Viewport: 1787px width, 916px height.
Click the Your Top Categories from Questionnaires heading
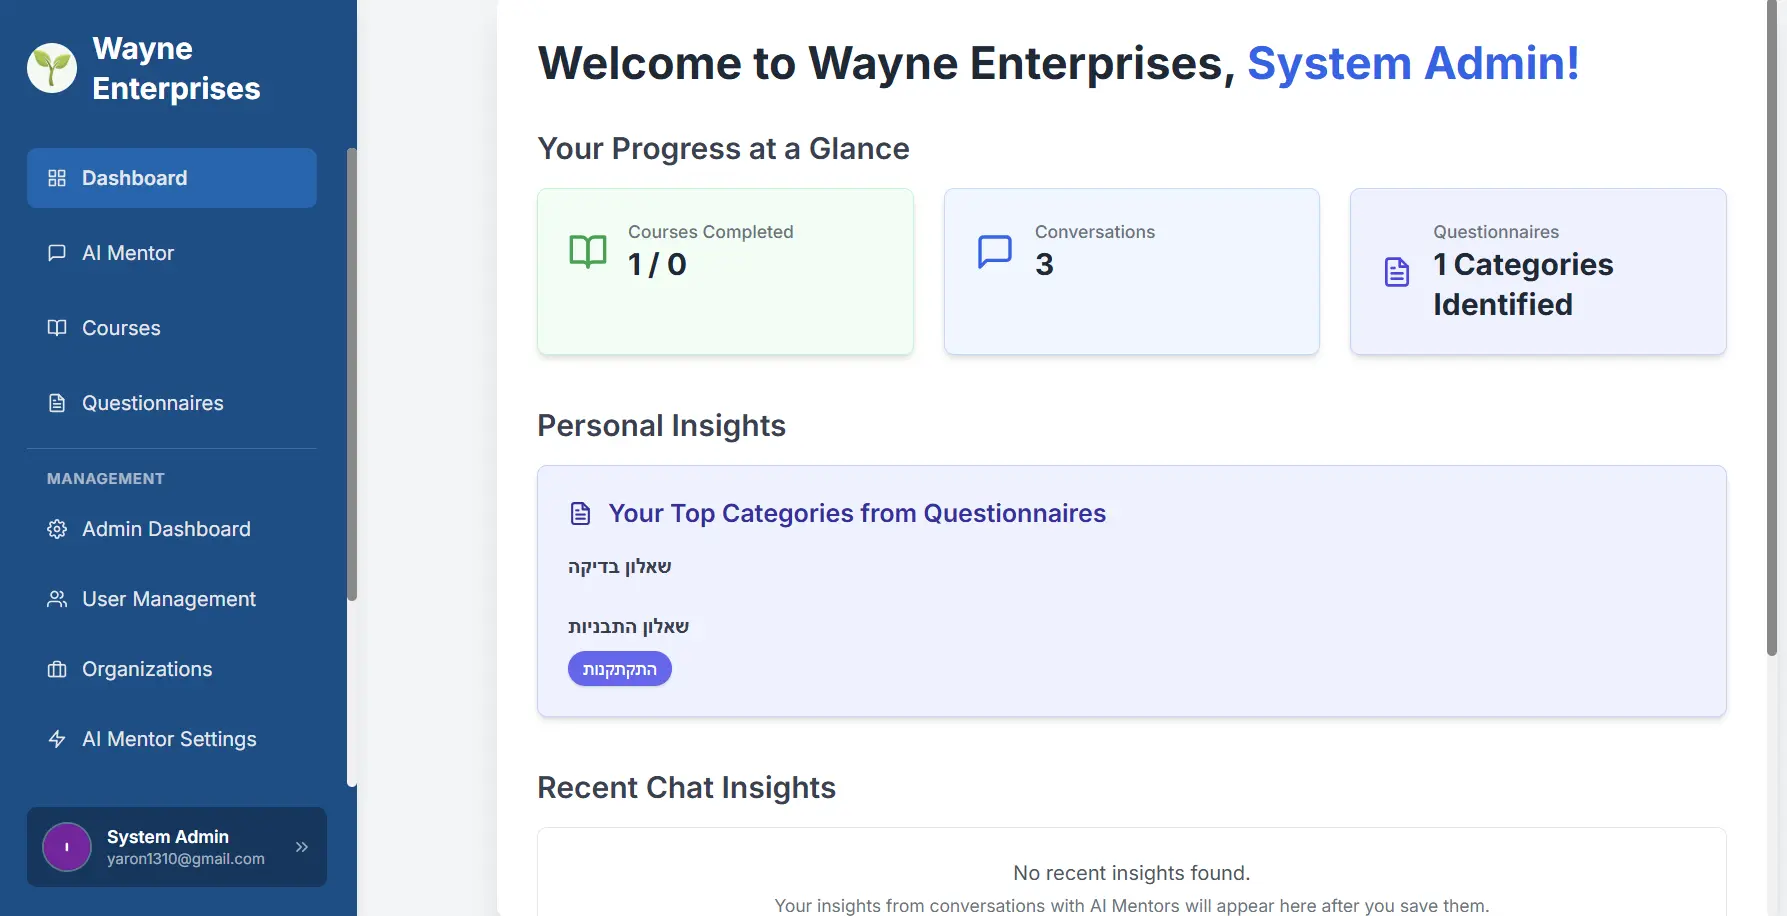(857, 513)
